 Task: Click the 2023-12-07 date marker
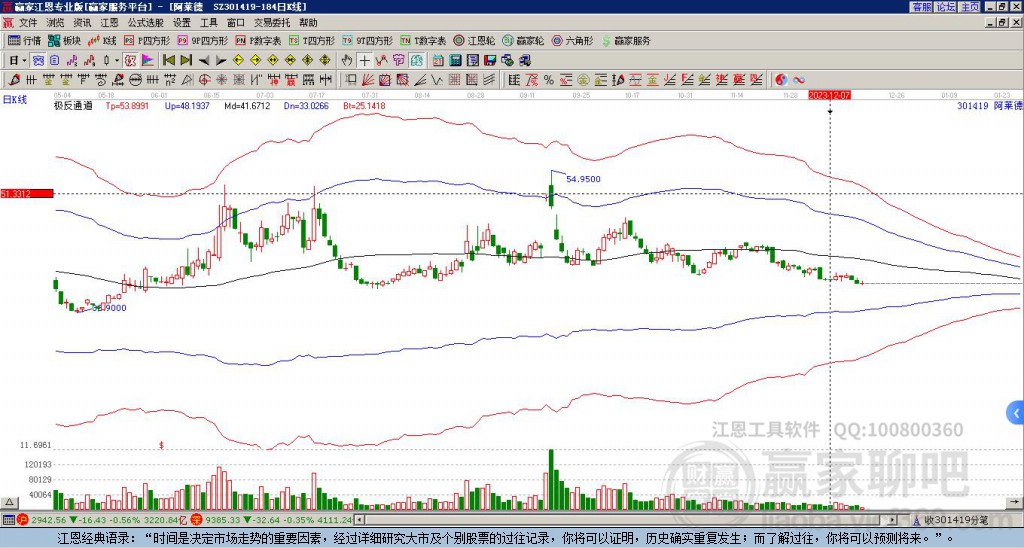829,95
